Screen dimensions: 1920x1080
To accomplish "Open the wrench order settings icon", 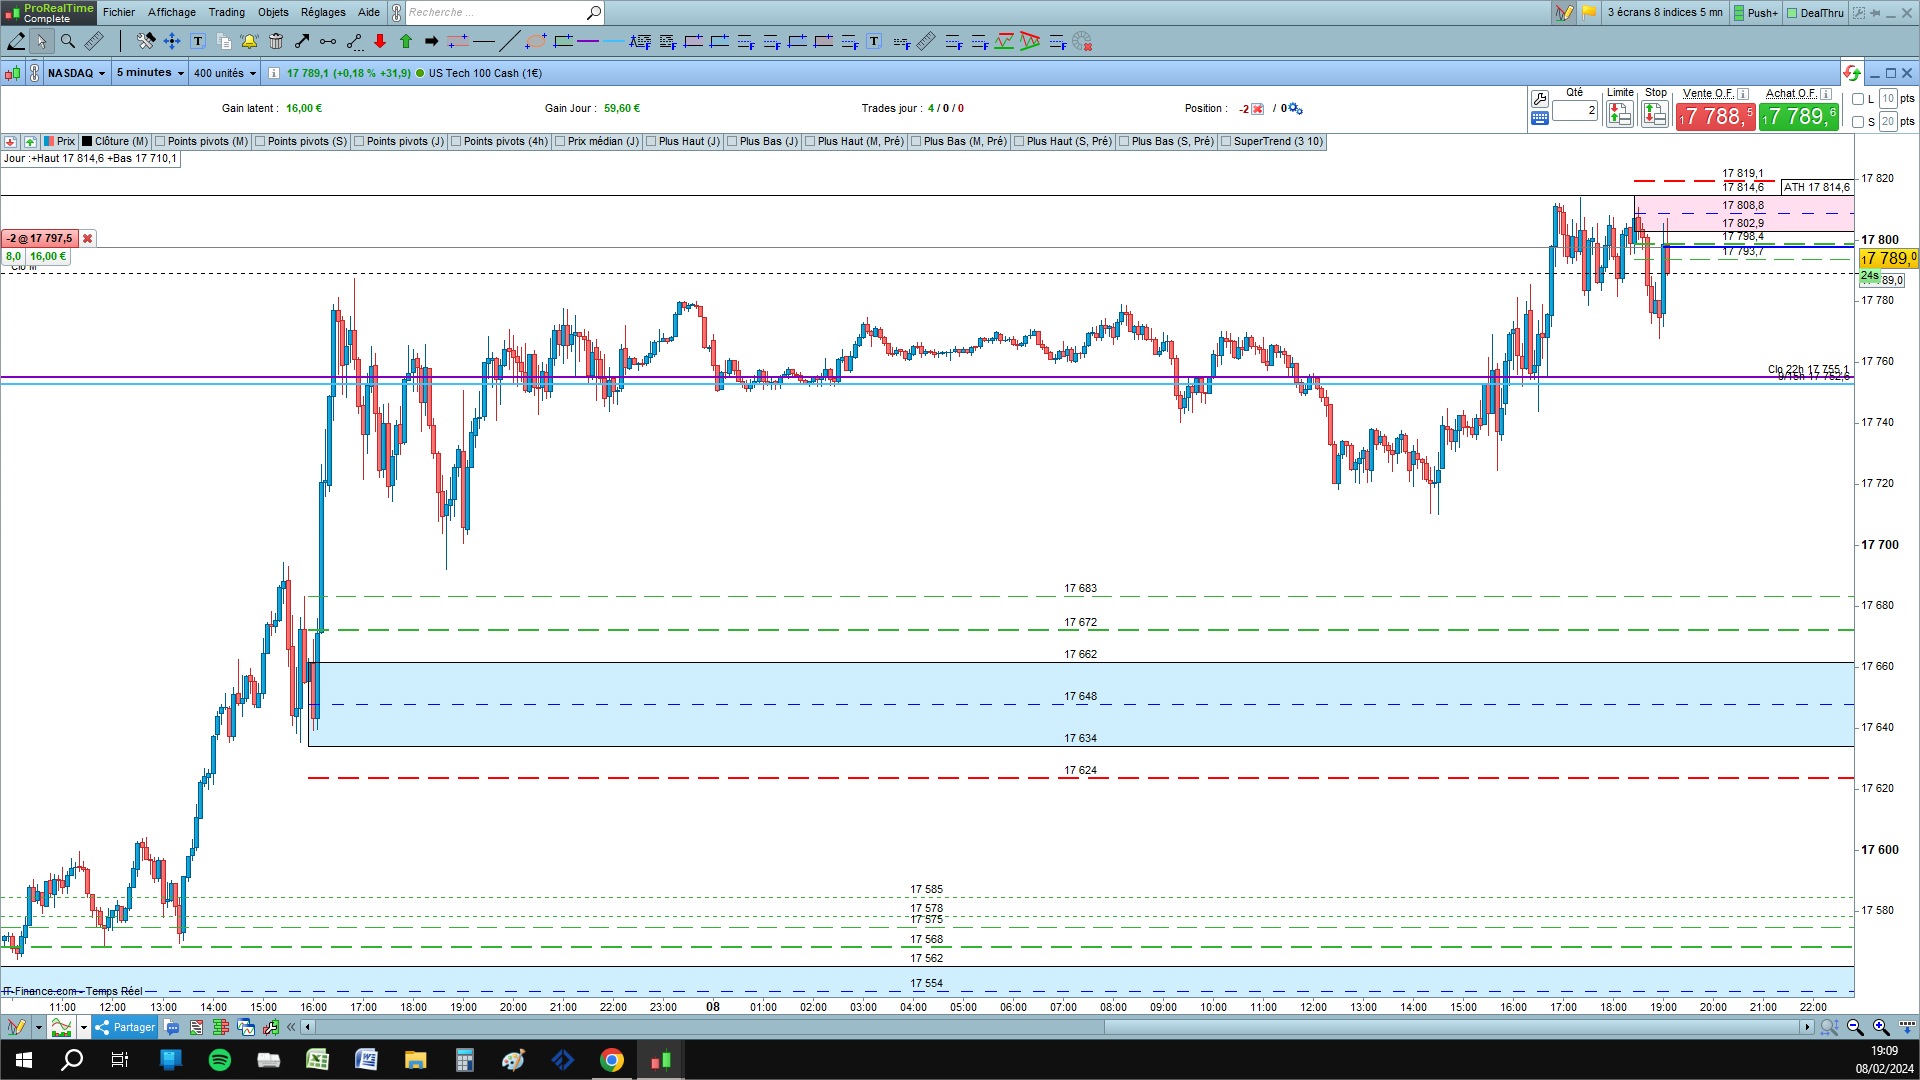I will pyautogui.click(x=1540, y=98).
